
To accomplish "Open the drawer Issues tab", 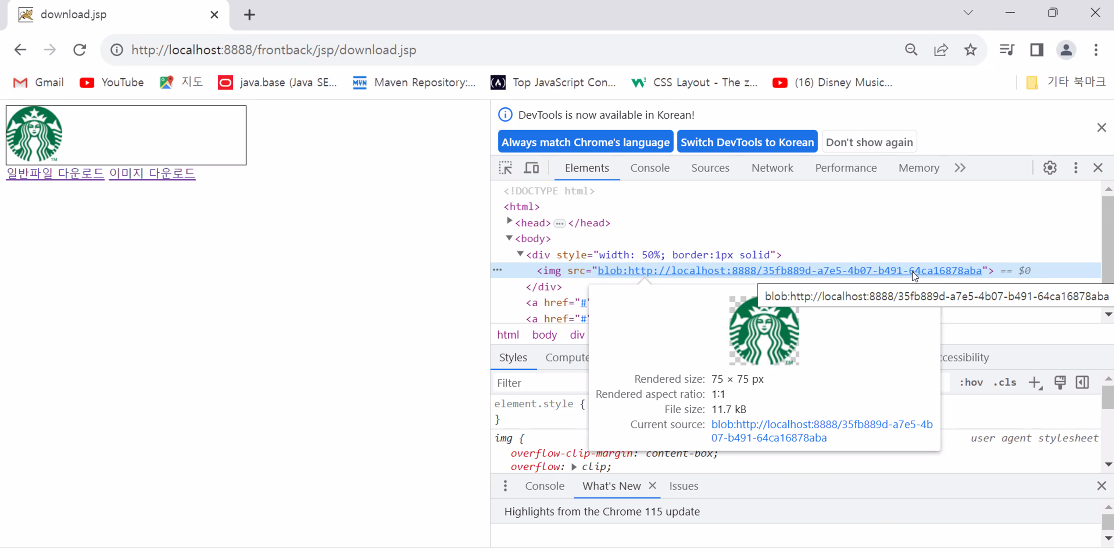I will click(683, 486).
